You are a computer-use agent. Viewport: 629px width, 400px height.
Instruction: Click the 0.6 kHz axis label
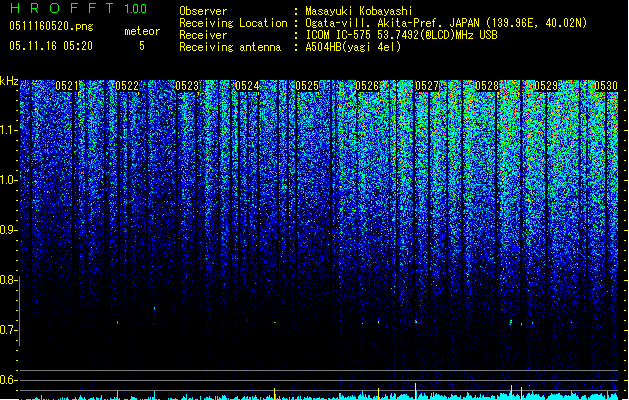pos(8,380)
